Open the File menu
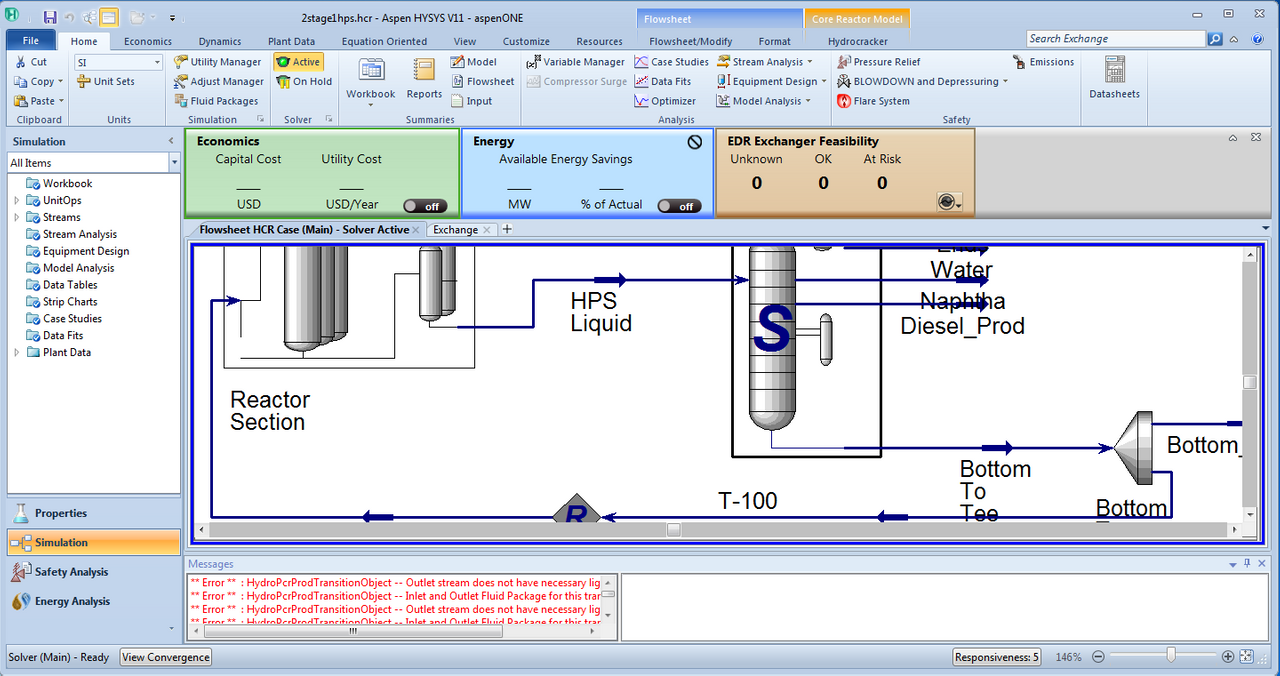 tap(31, 41)
